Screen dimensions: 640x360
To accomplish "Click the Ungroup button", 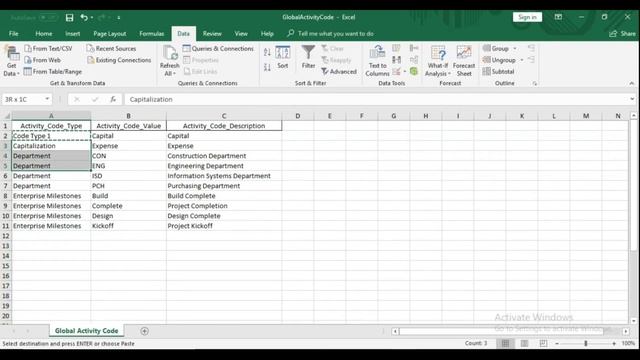I will (x=500, y=60).
